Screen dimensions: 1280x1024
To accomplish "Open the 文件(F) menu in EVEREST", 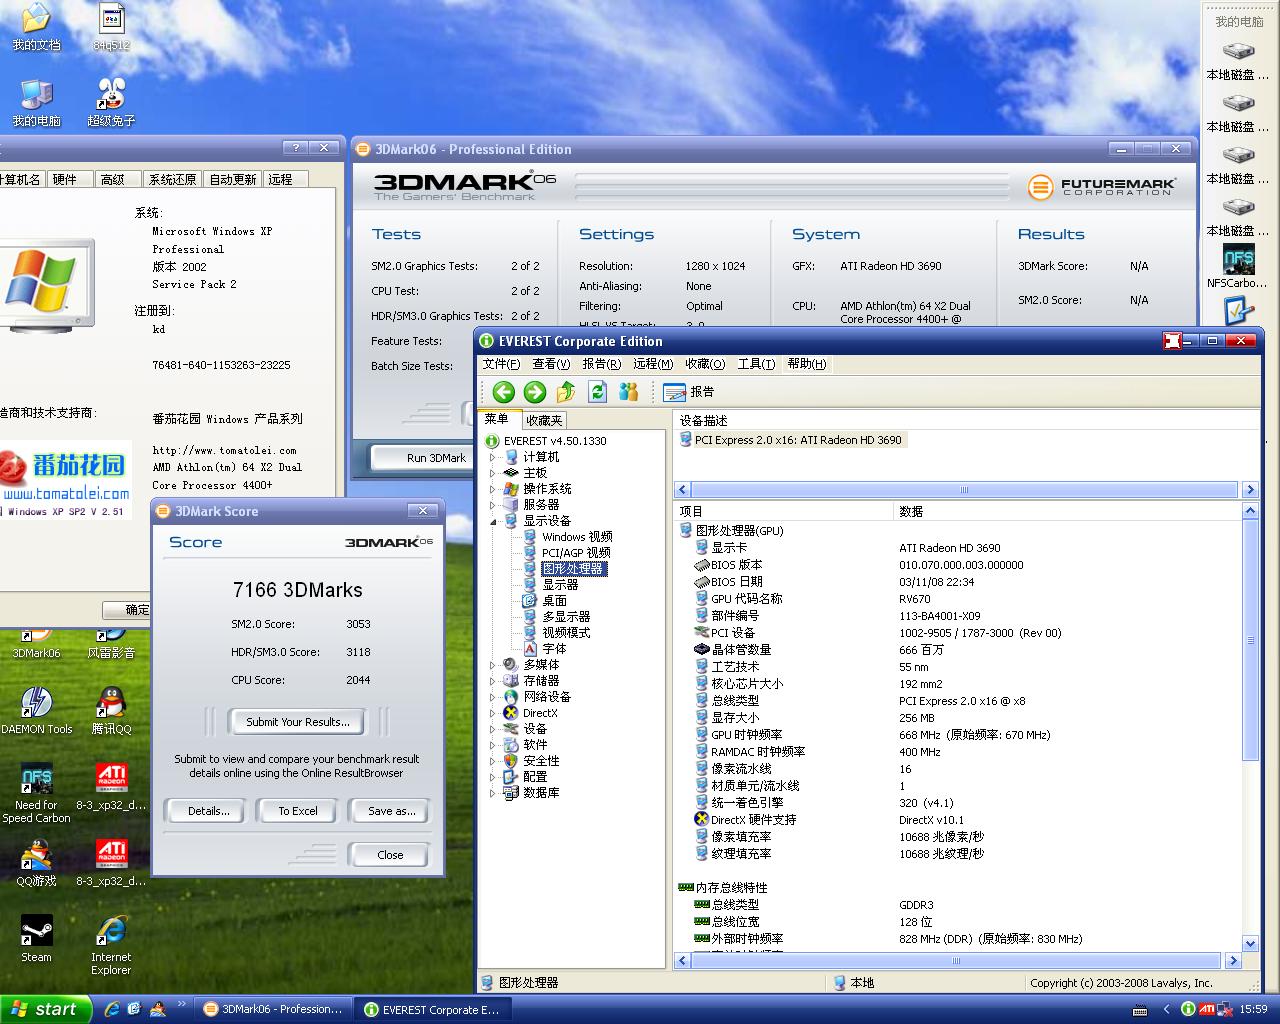I will coord(501,364).
